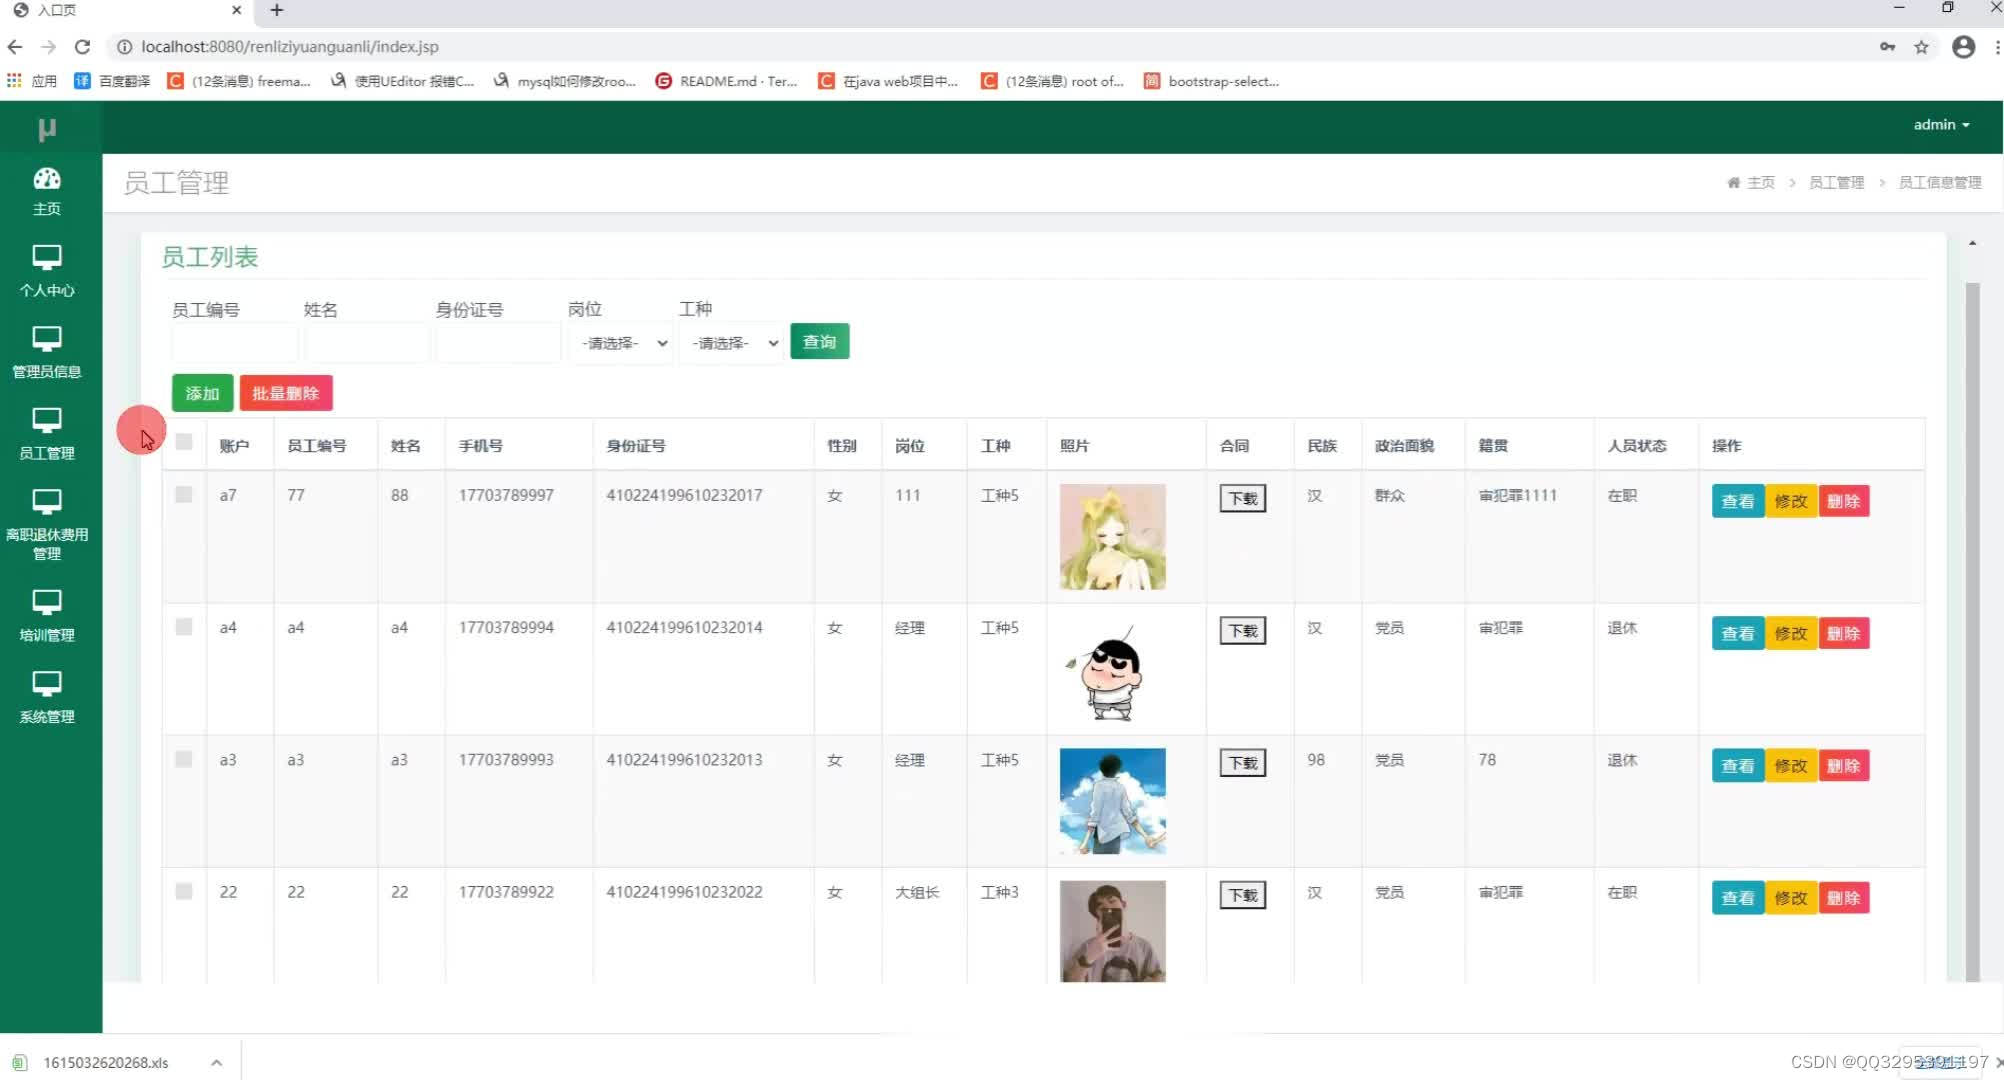
Task: Open the download item options chevron
Action: pos(217,1062)
